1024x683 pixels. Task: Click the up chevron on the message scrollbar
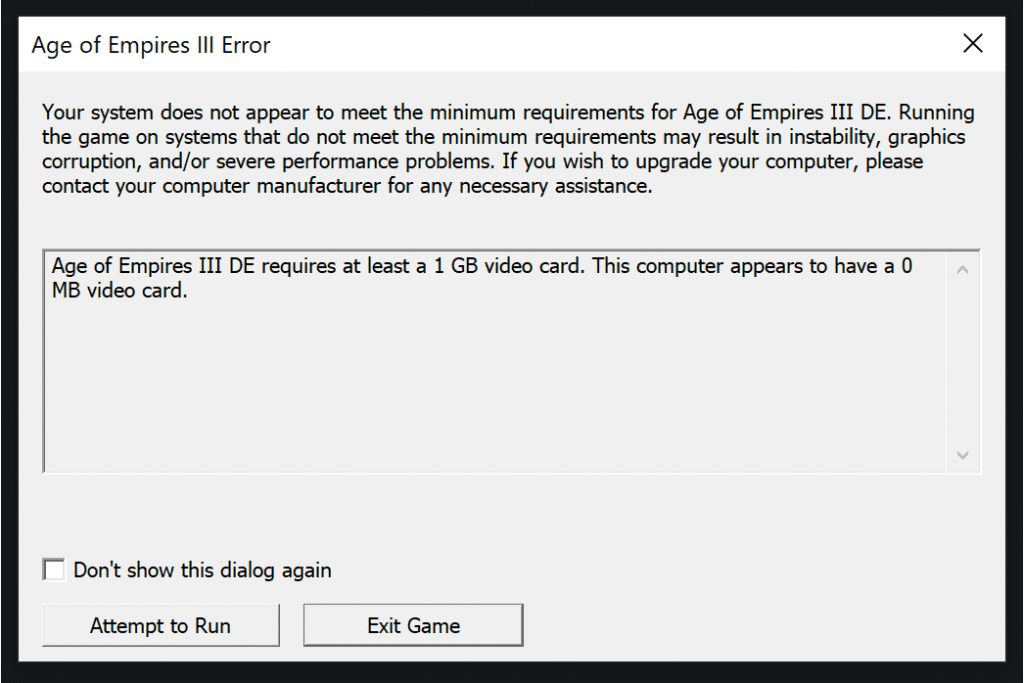(962, 268)
